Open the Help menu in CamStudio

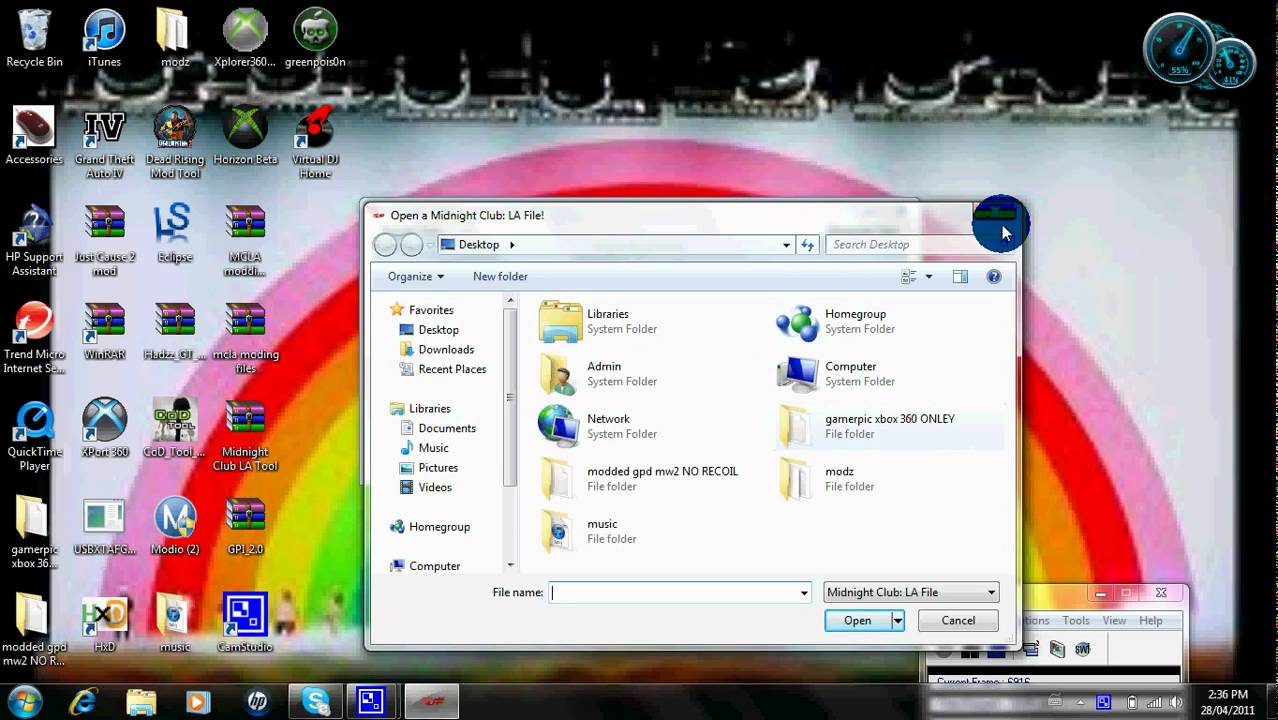tap(1151, 621)
